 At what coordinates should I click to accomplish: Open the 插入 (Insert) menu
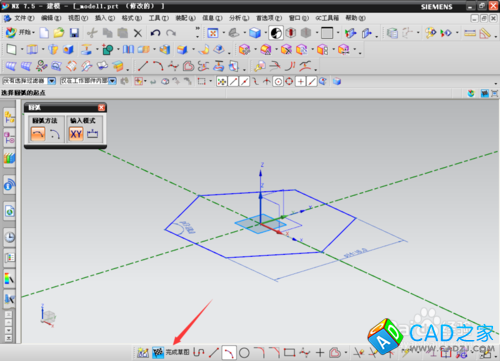(x=105, y=18)
